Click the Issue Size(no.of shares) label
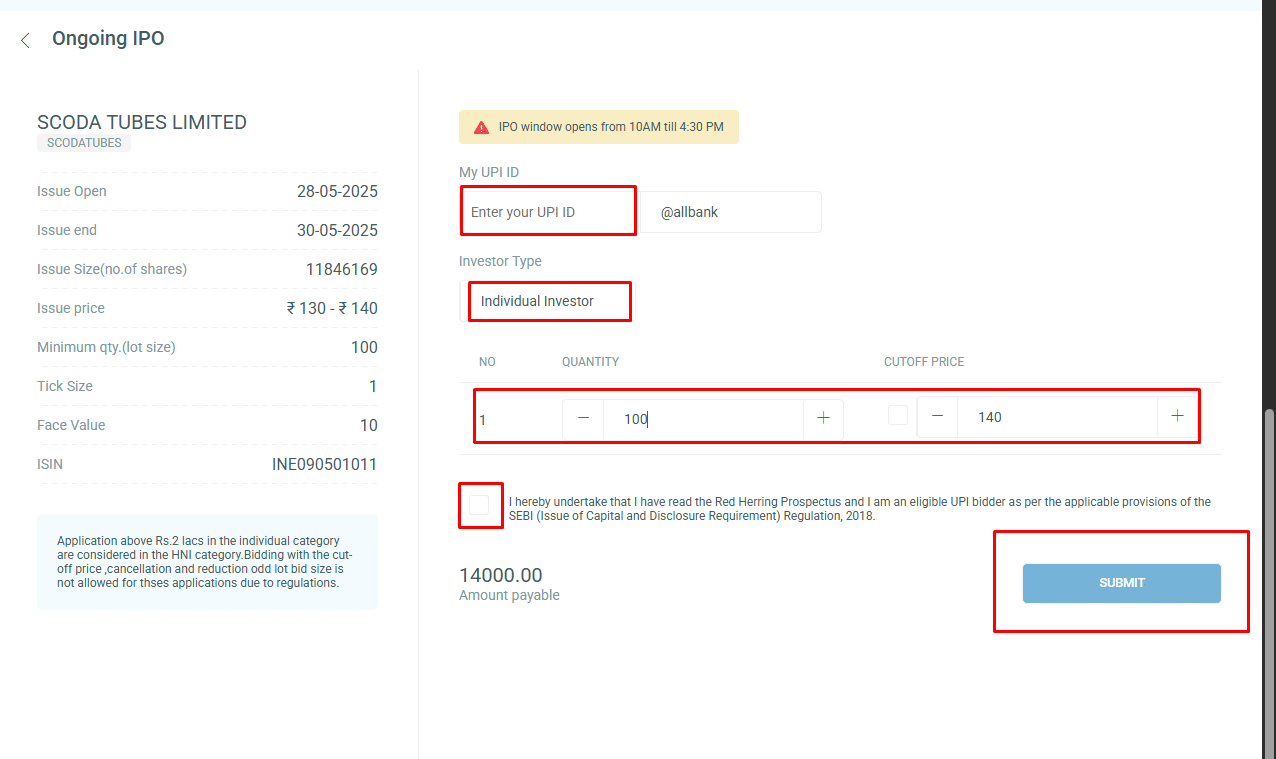 (112, 269)
